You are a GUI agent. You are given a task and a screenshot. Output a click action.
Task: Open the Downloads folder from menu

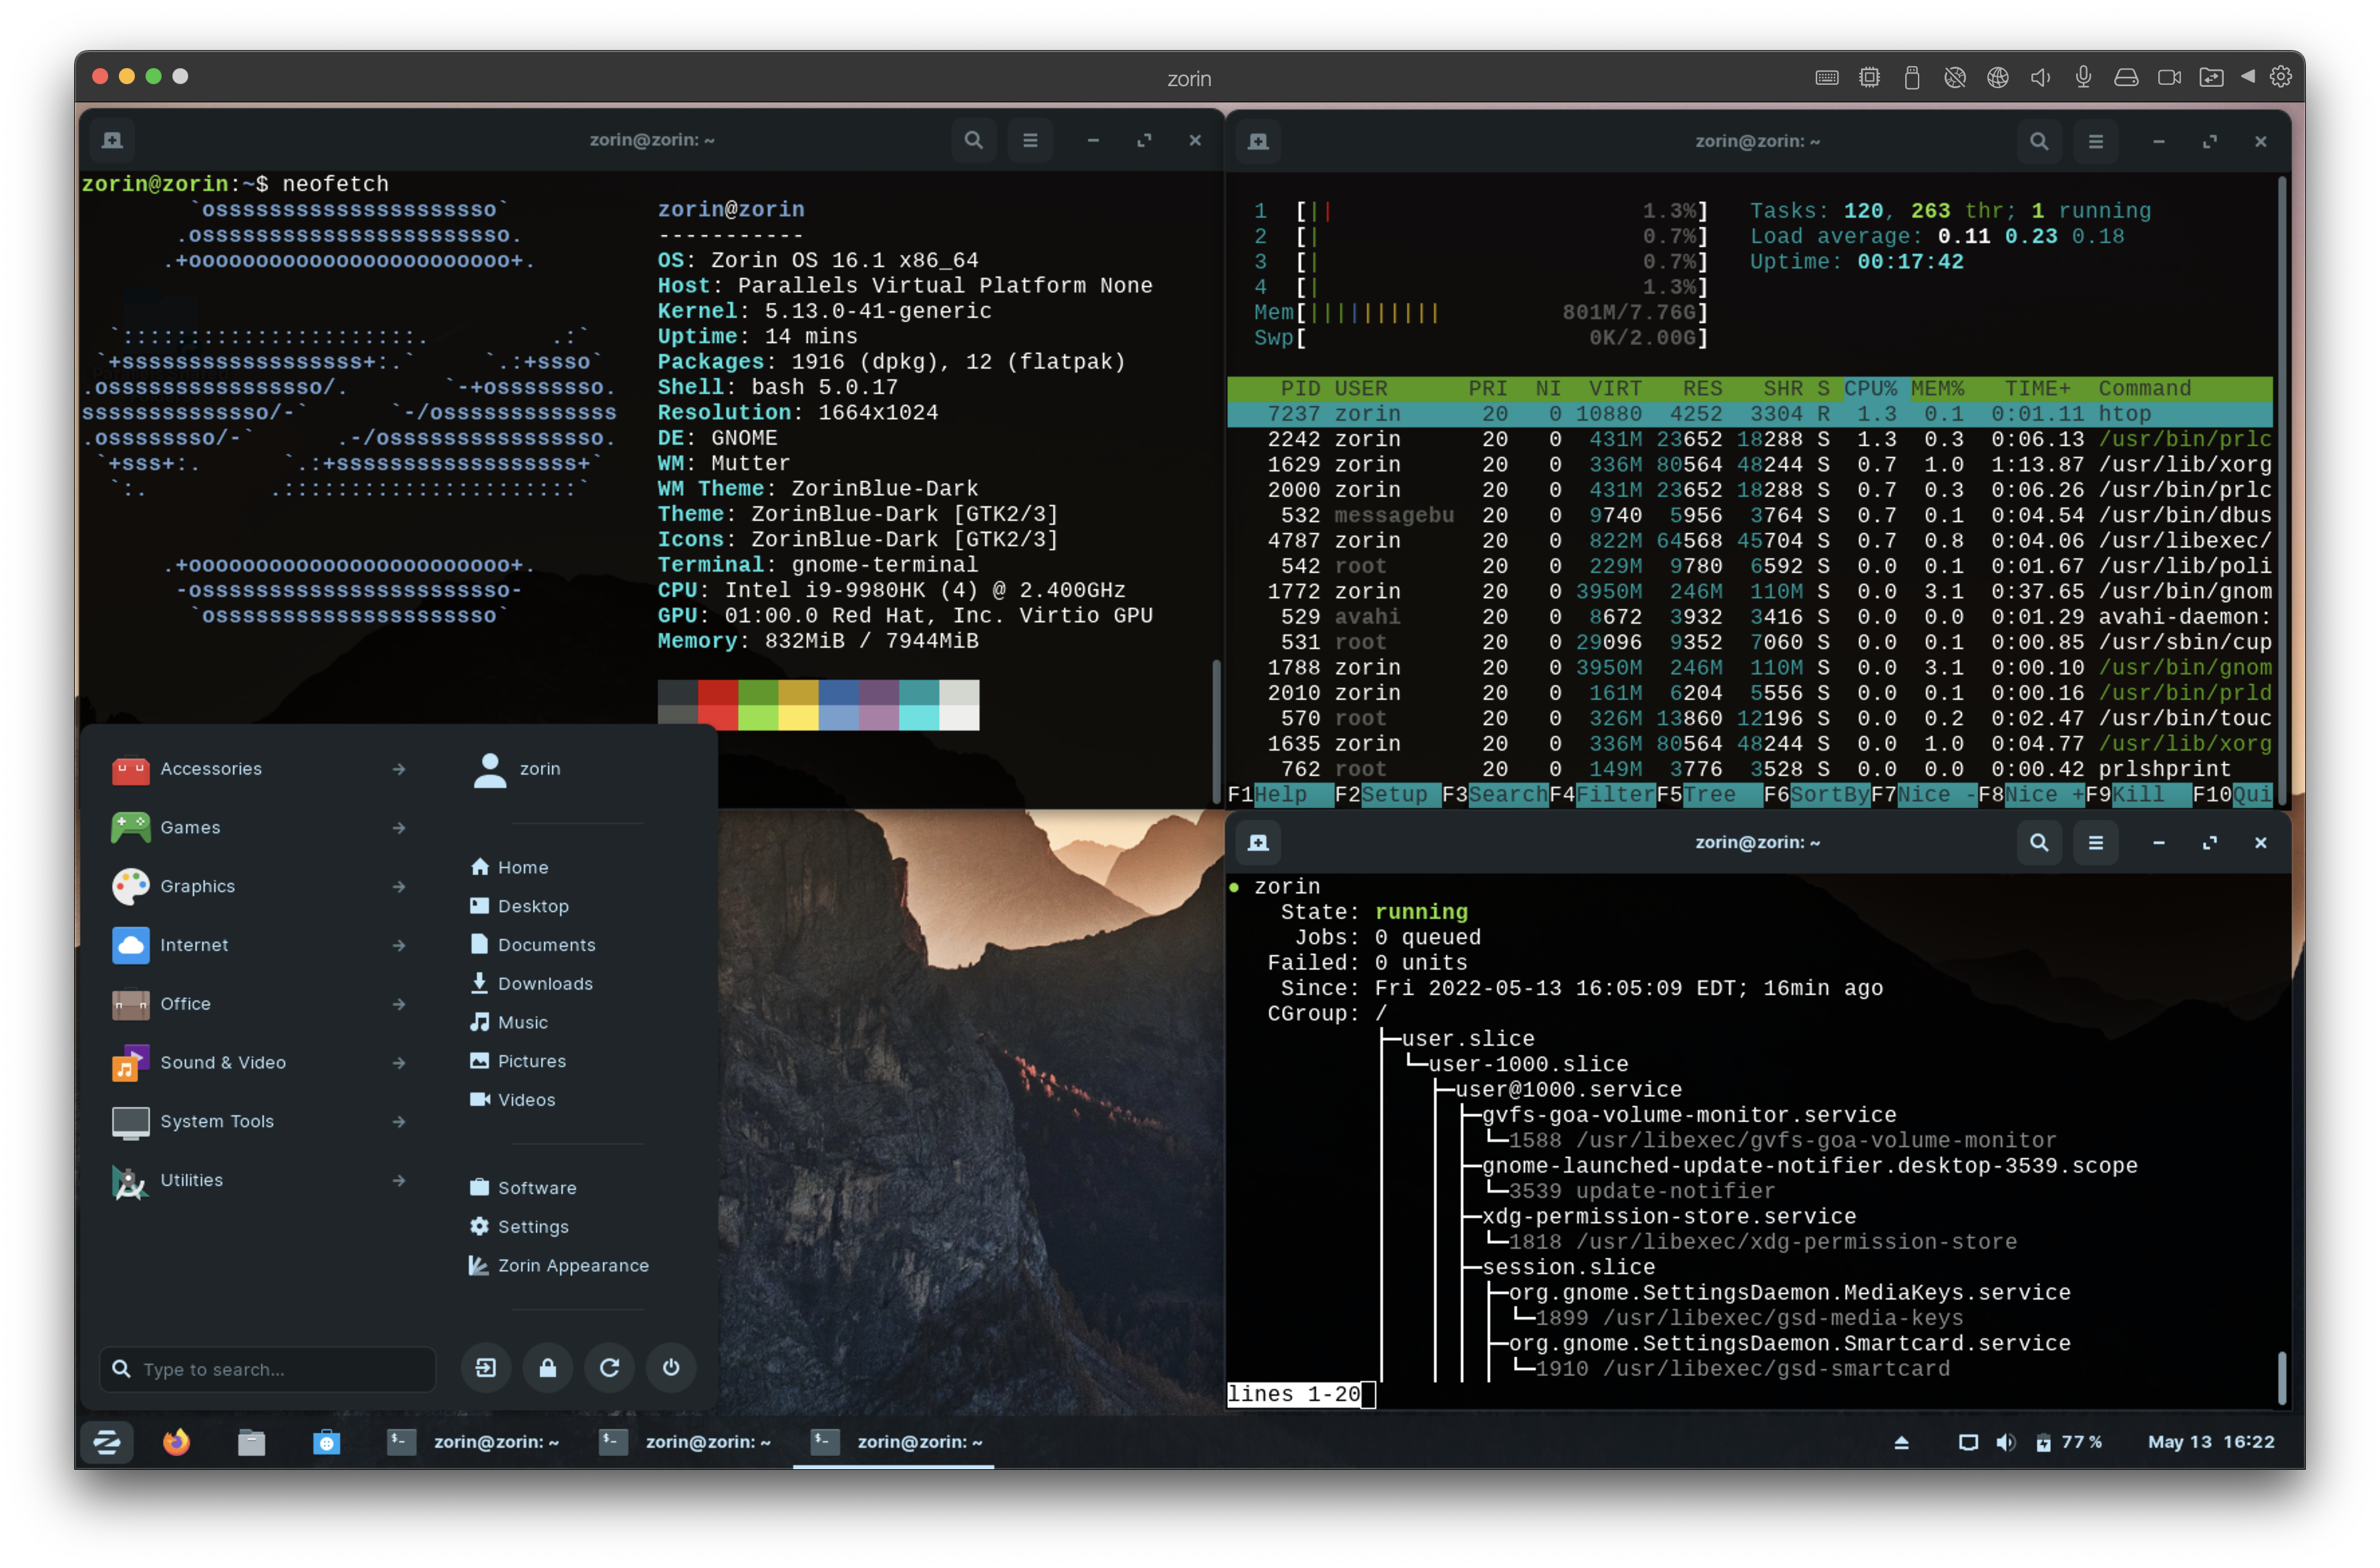click(x=531, y=983)
